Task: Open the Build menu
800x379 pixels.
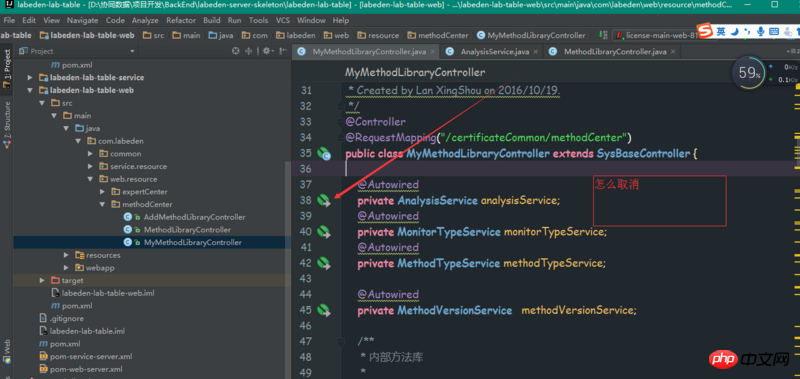Action: pos(212,20)
